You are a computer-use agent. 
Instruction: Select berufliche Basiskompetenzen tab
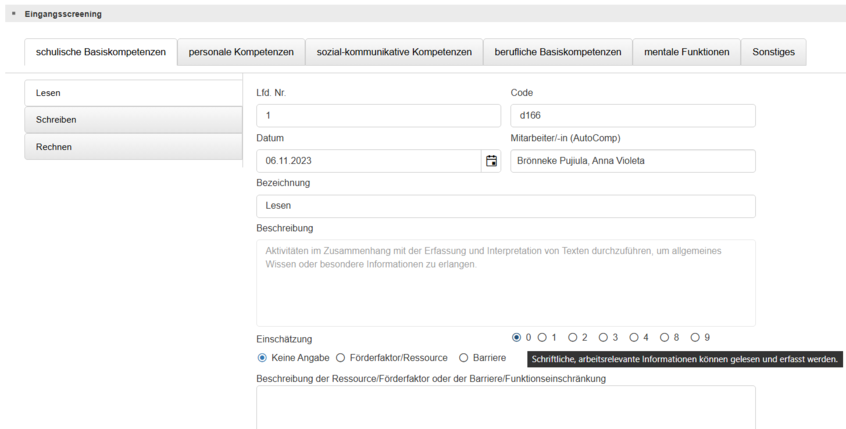click(557, 52)
